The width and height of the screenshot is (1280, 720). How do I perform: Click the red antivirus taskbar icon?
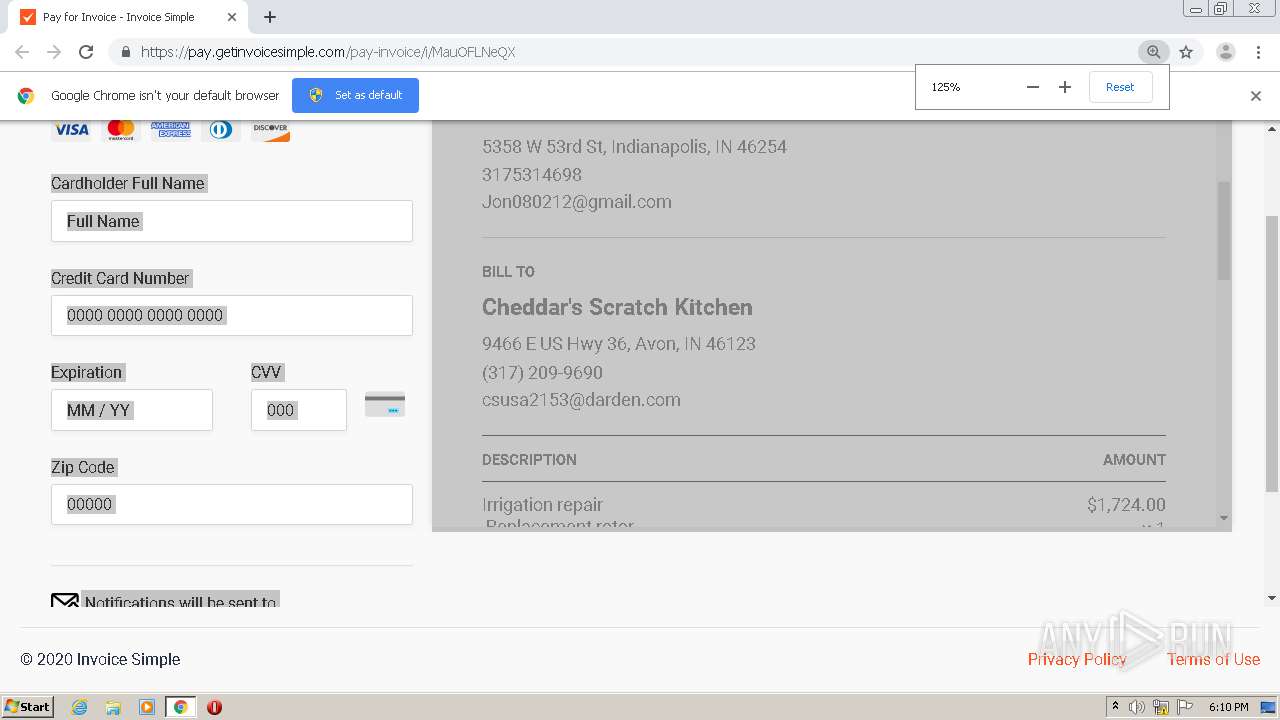(214, 707)
